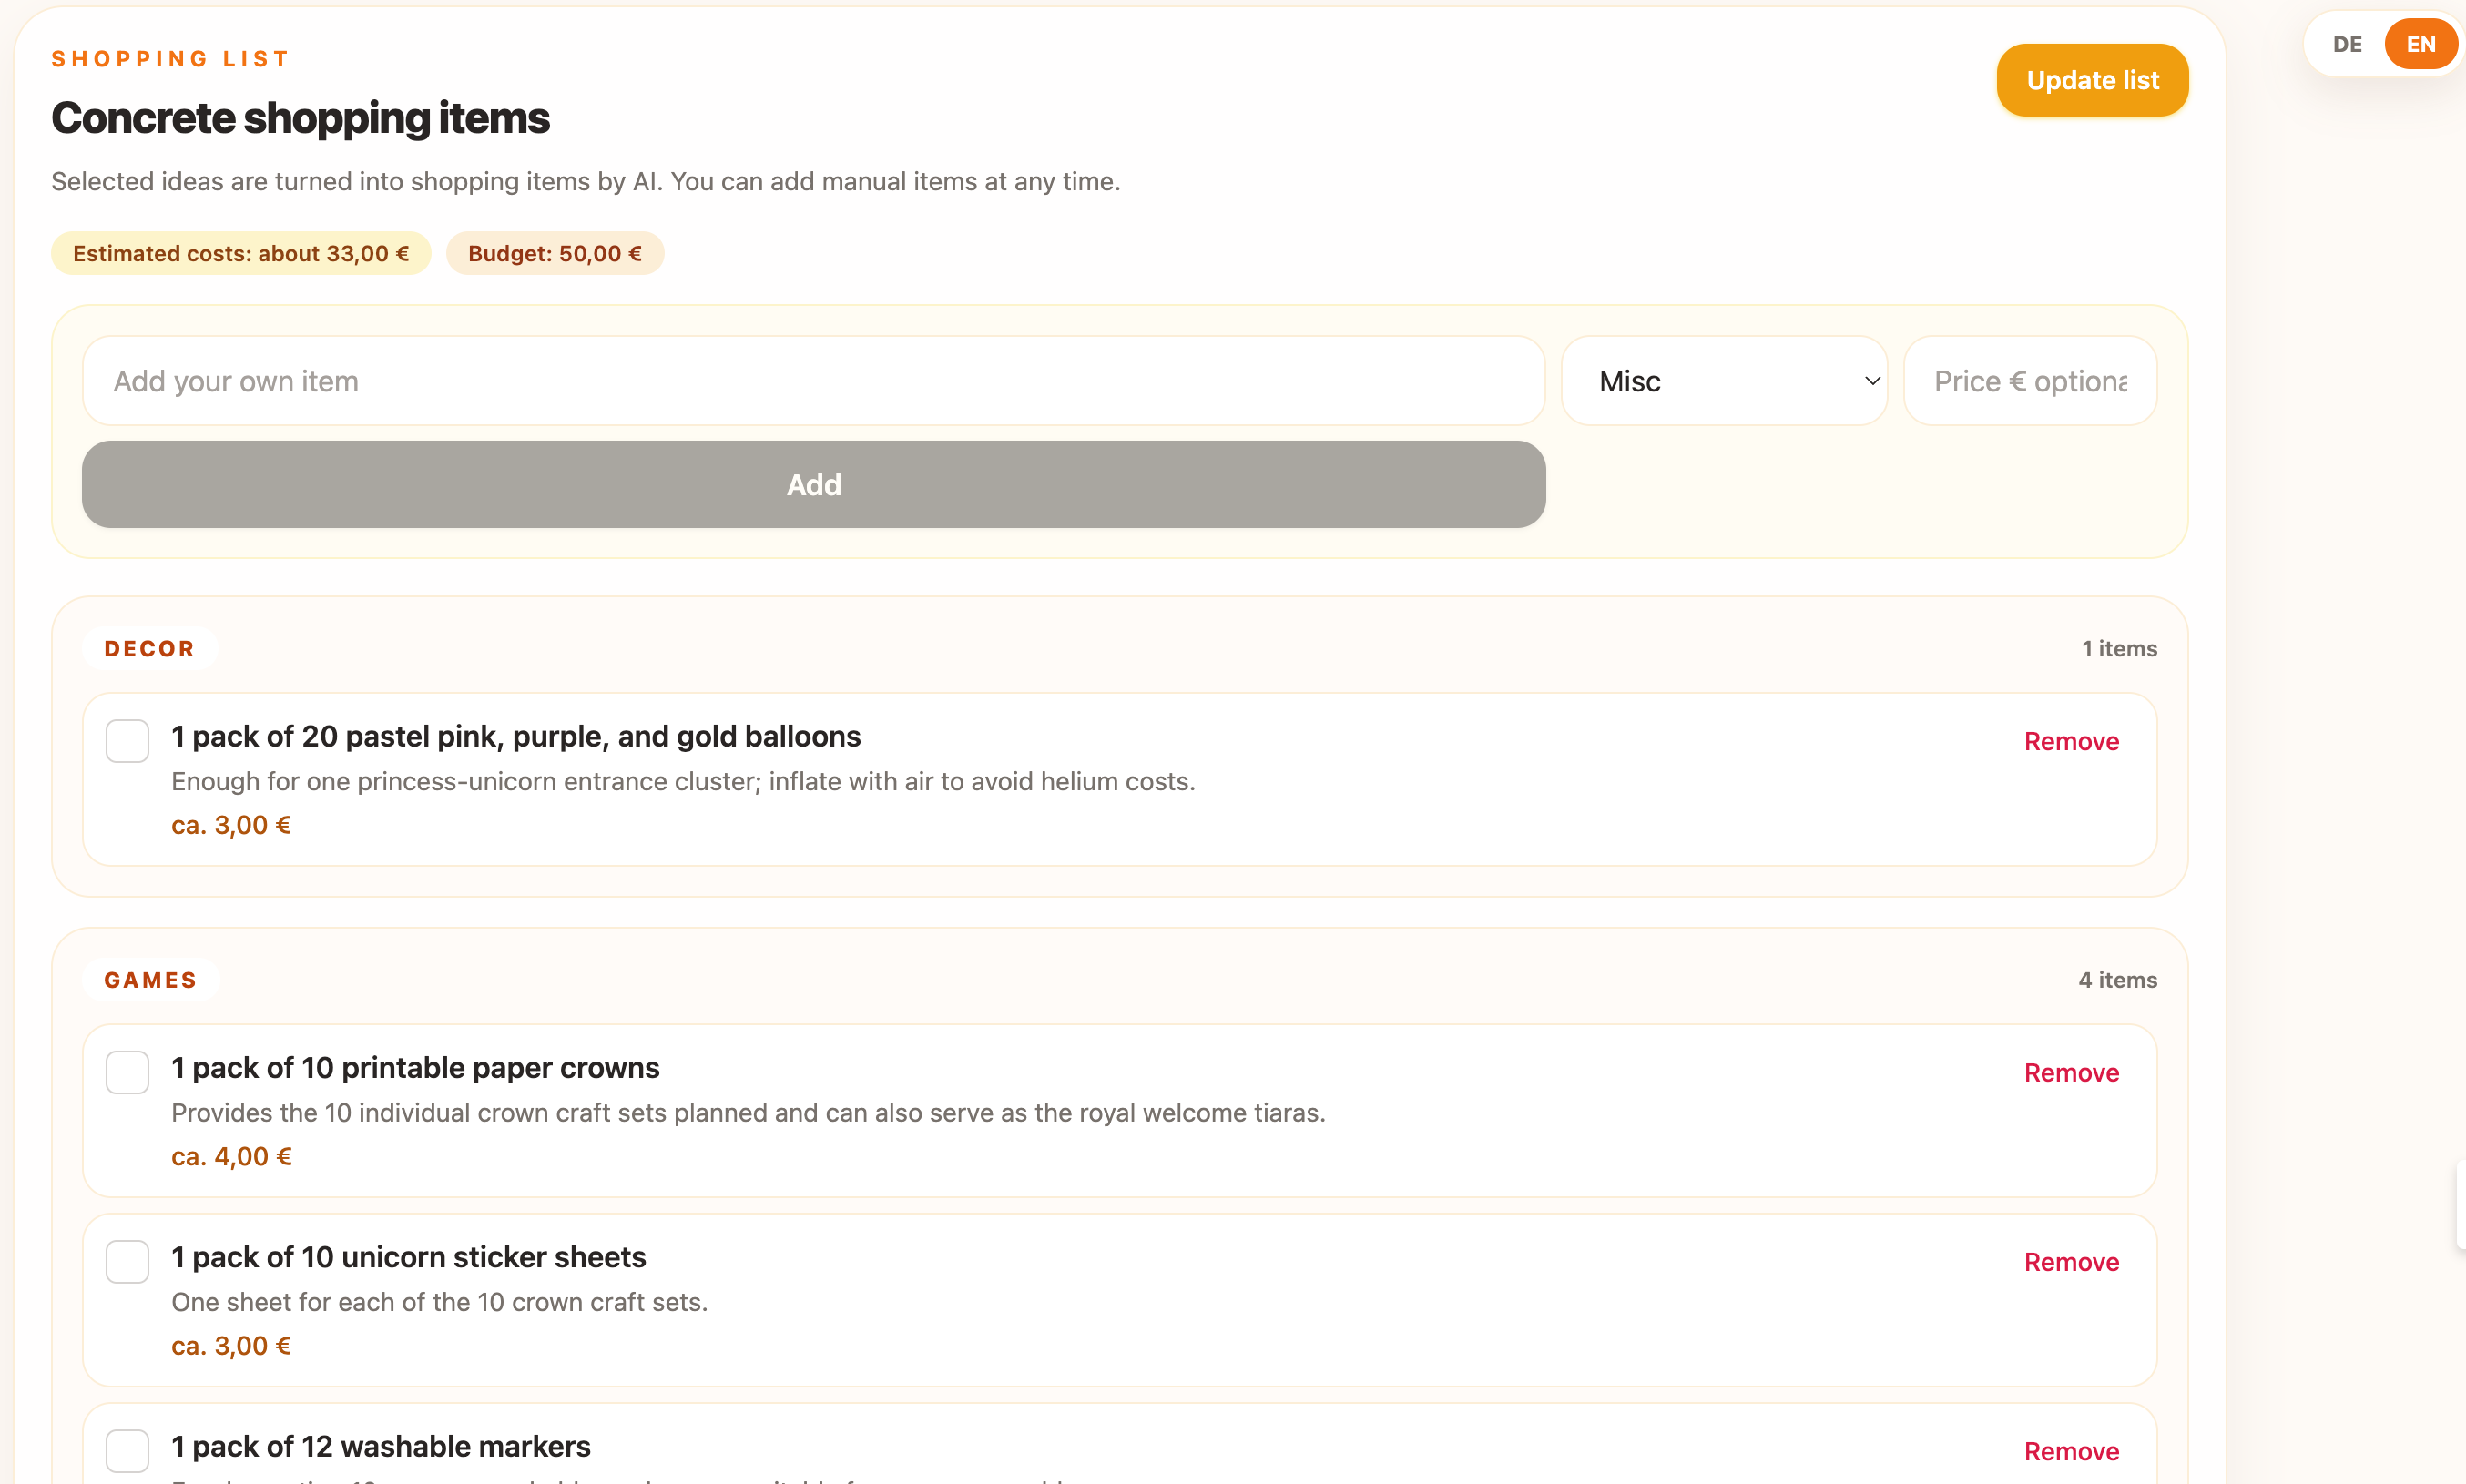Click the gray Add button
Image resolution: width=2466 pixels, height=1484 pixels.
[814, 485]
